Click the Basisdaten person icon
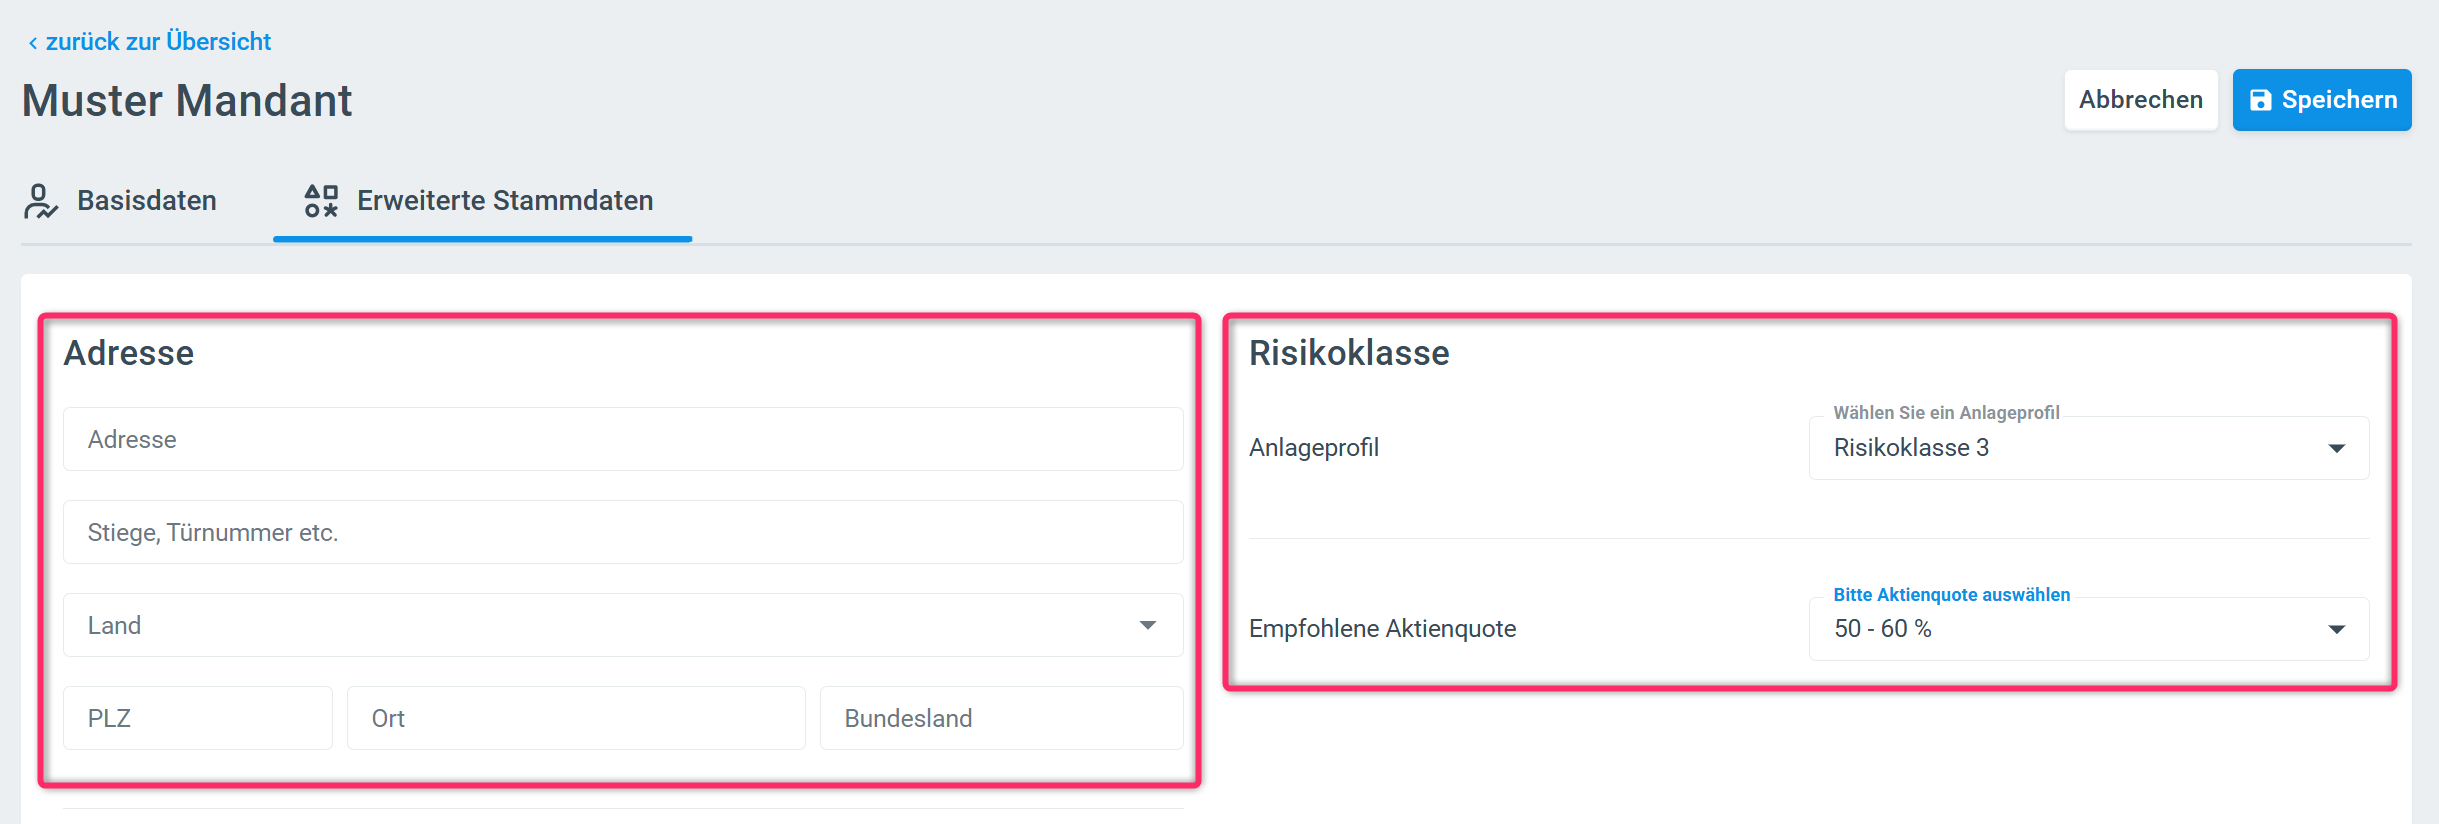 40,201
